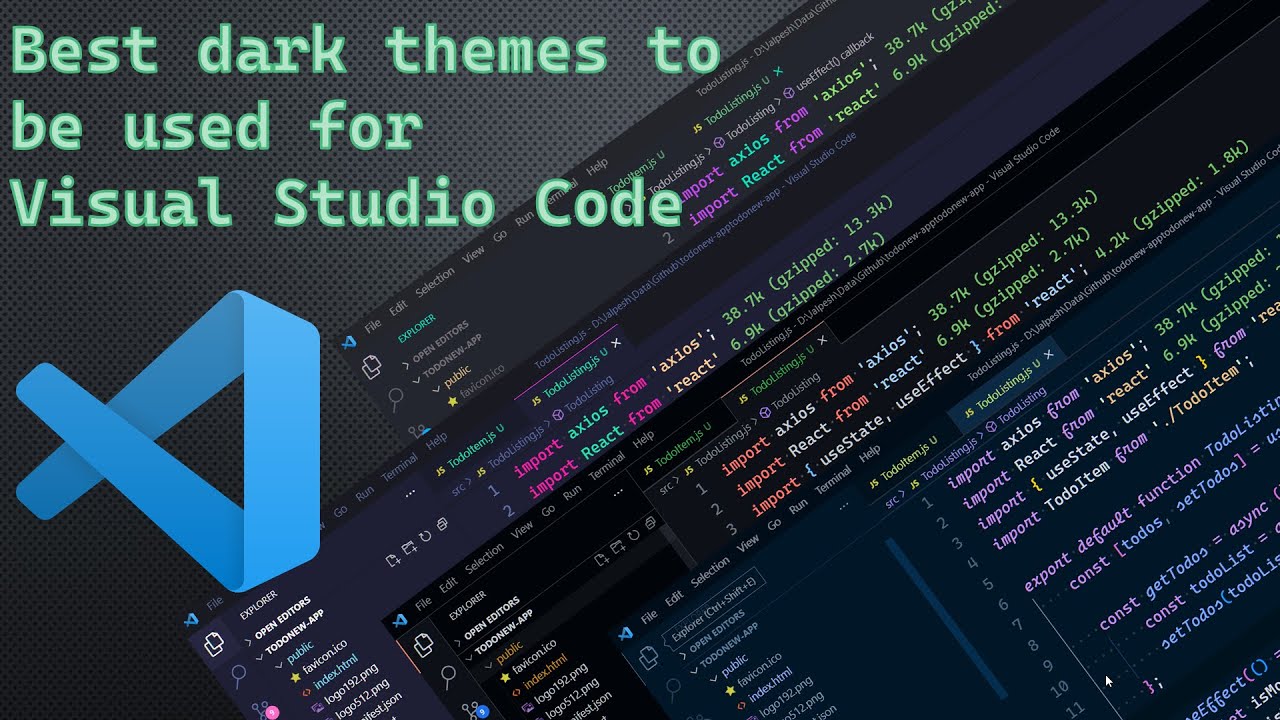Open Help menu in gray theme window
1280x720 pixels.
596,166
